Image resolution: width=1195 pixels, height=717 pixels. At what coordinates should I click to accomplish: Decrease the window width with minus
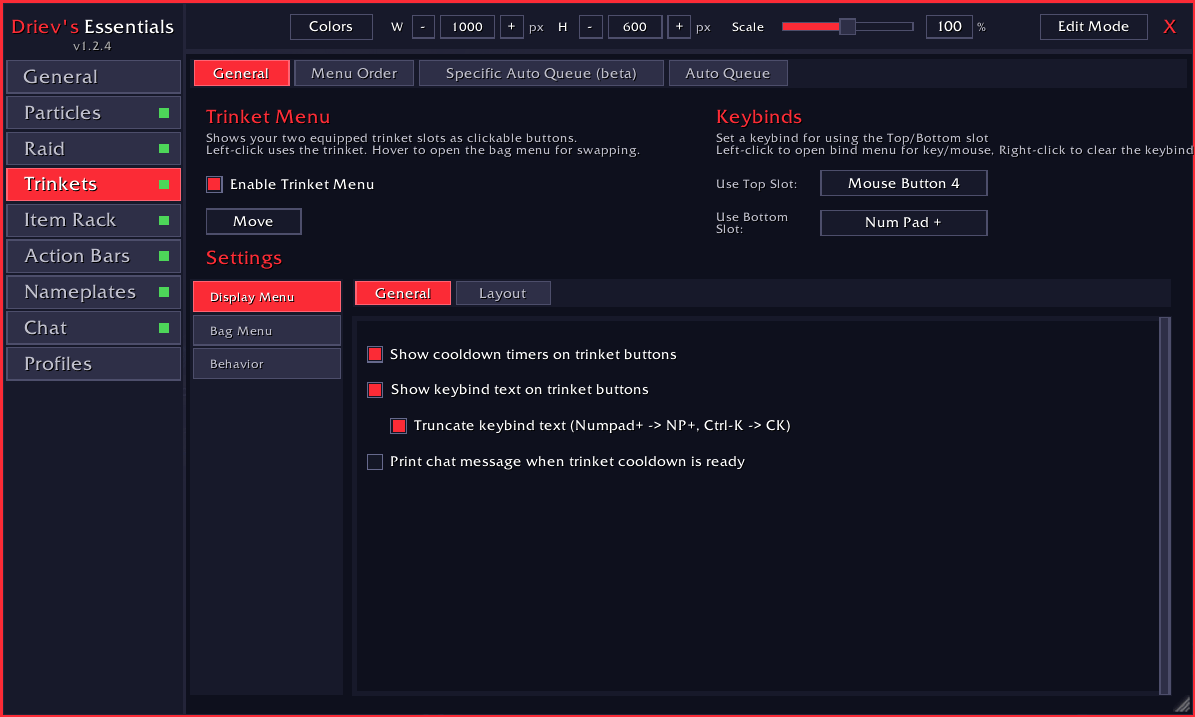423,27
